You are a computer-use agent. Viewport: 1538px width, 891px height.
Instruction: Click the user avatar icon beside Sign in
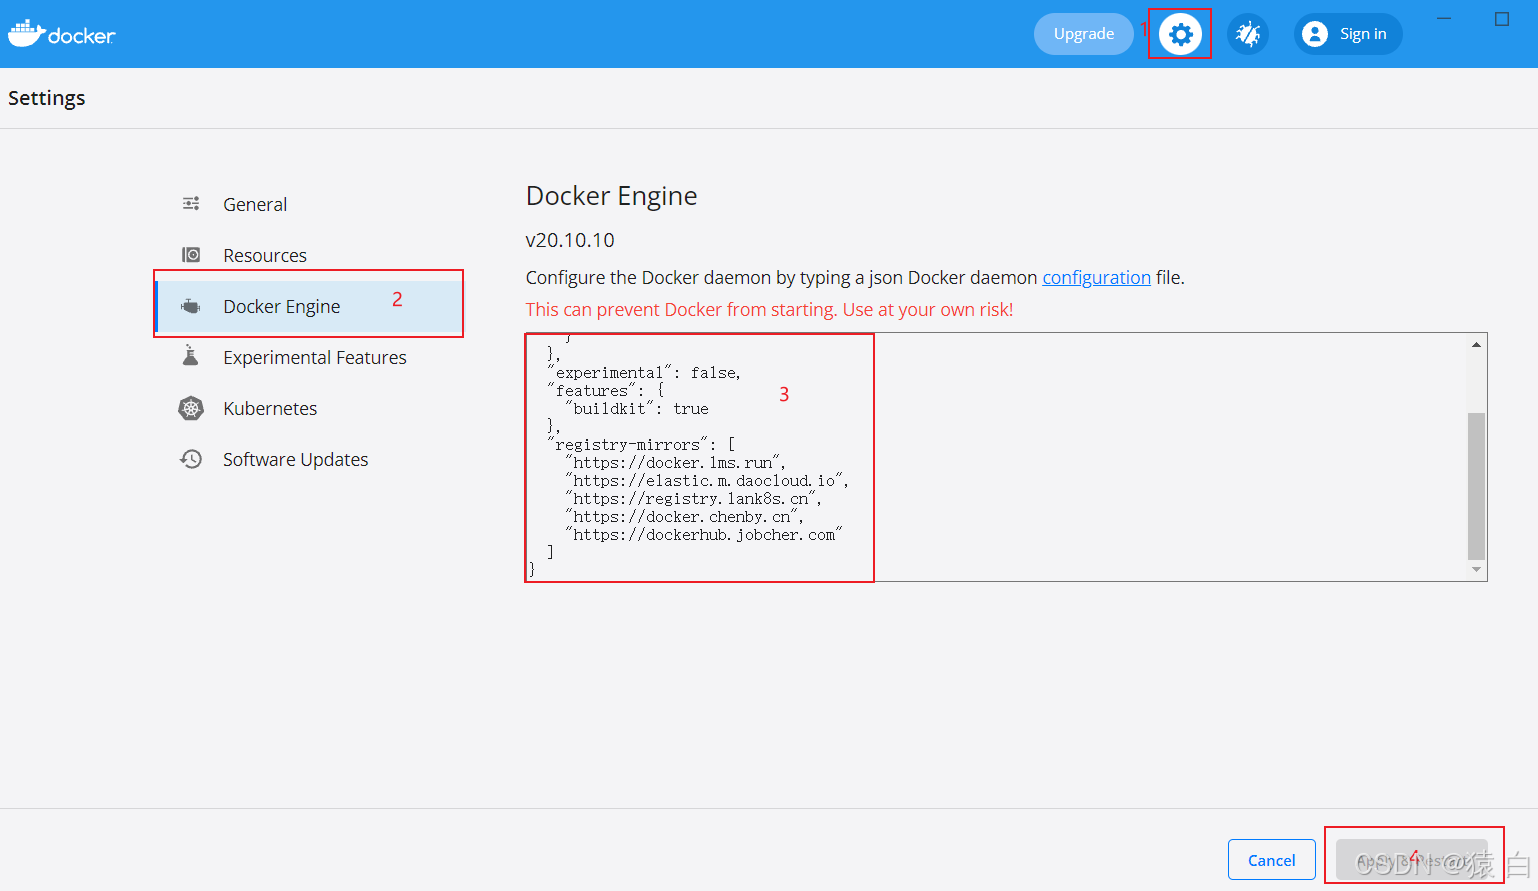coord(1315,34)
